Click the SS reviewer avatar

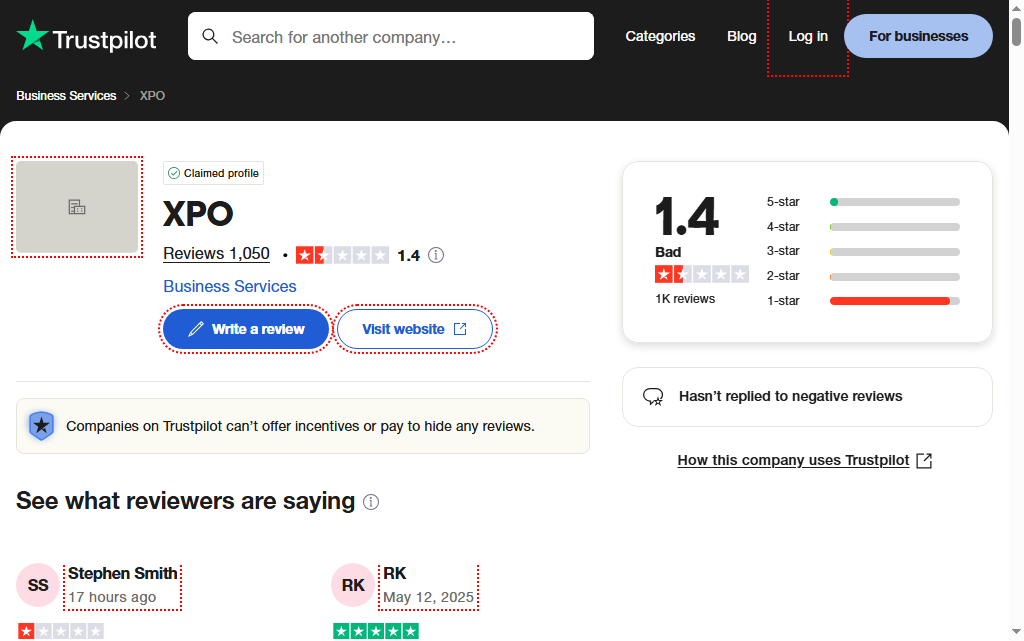tap(38, 585)
